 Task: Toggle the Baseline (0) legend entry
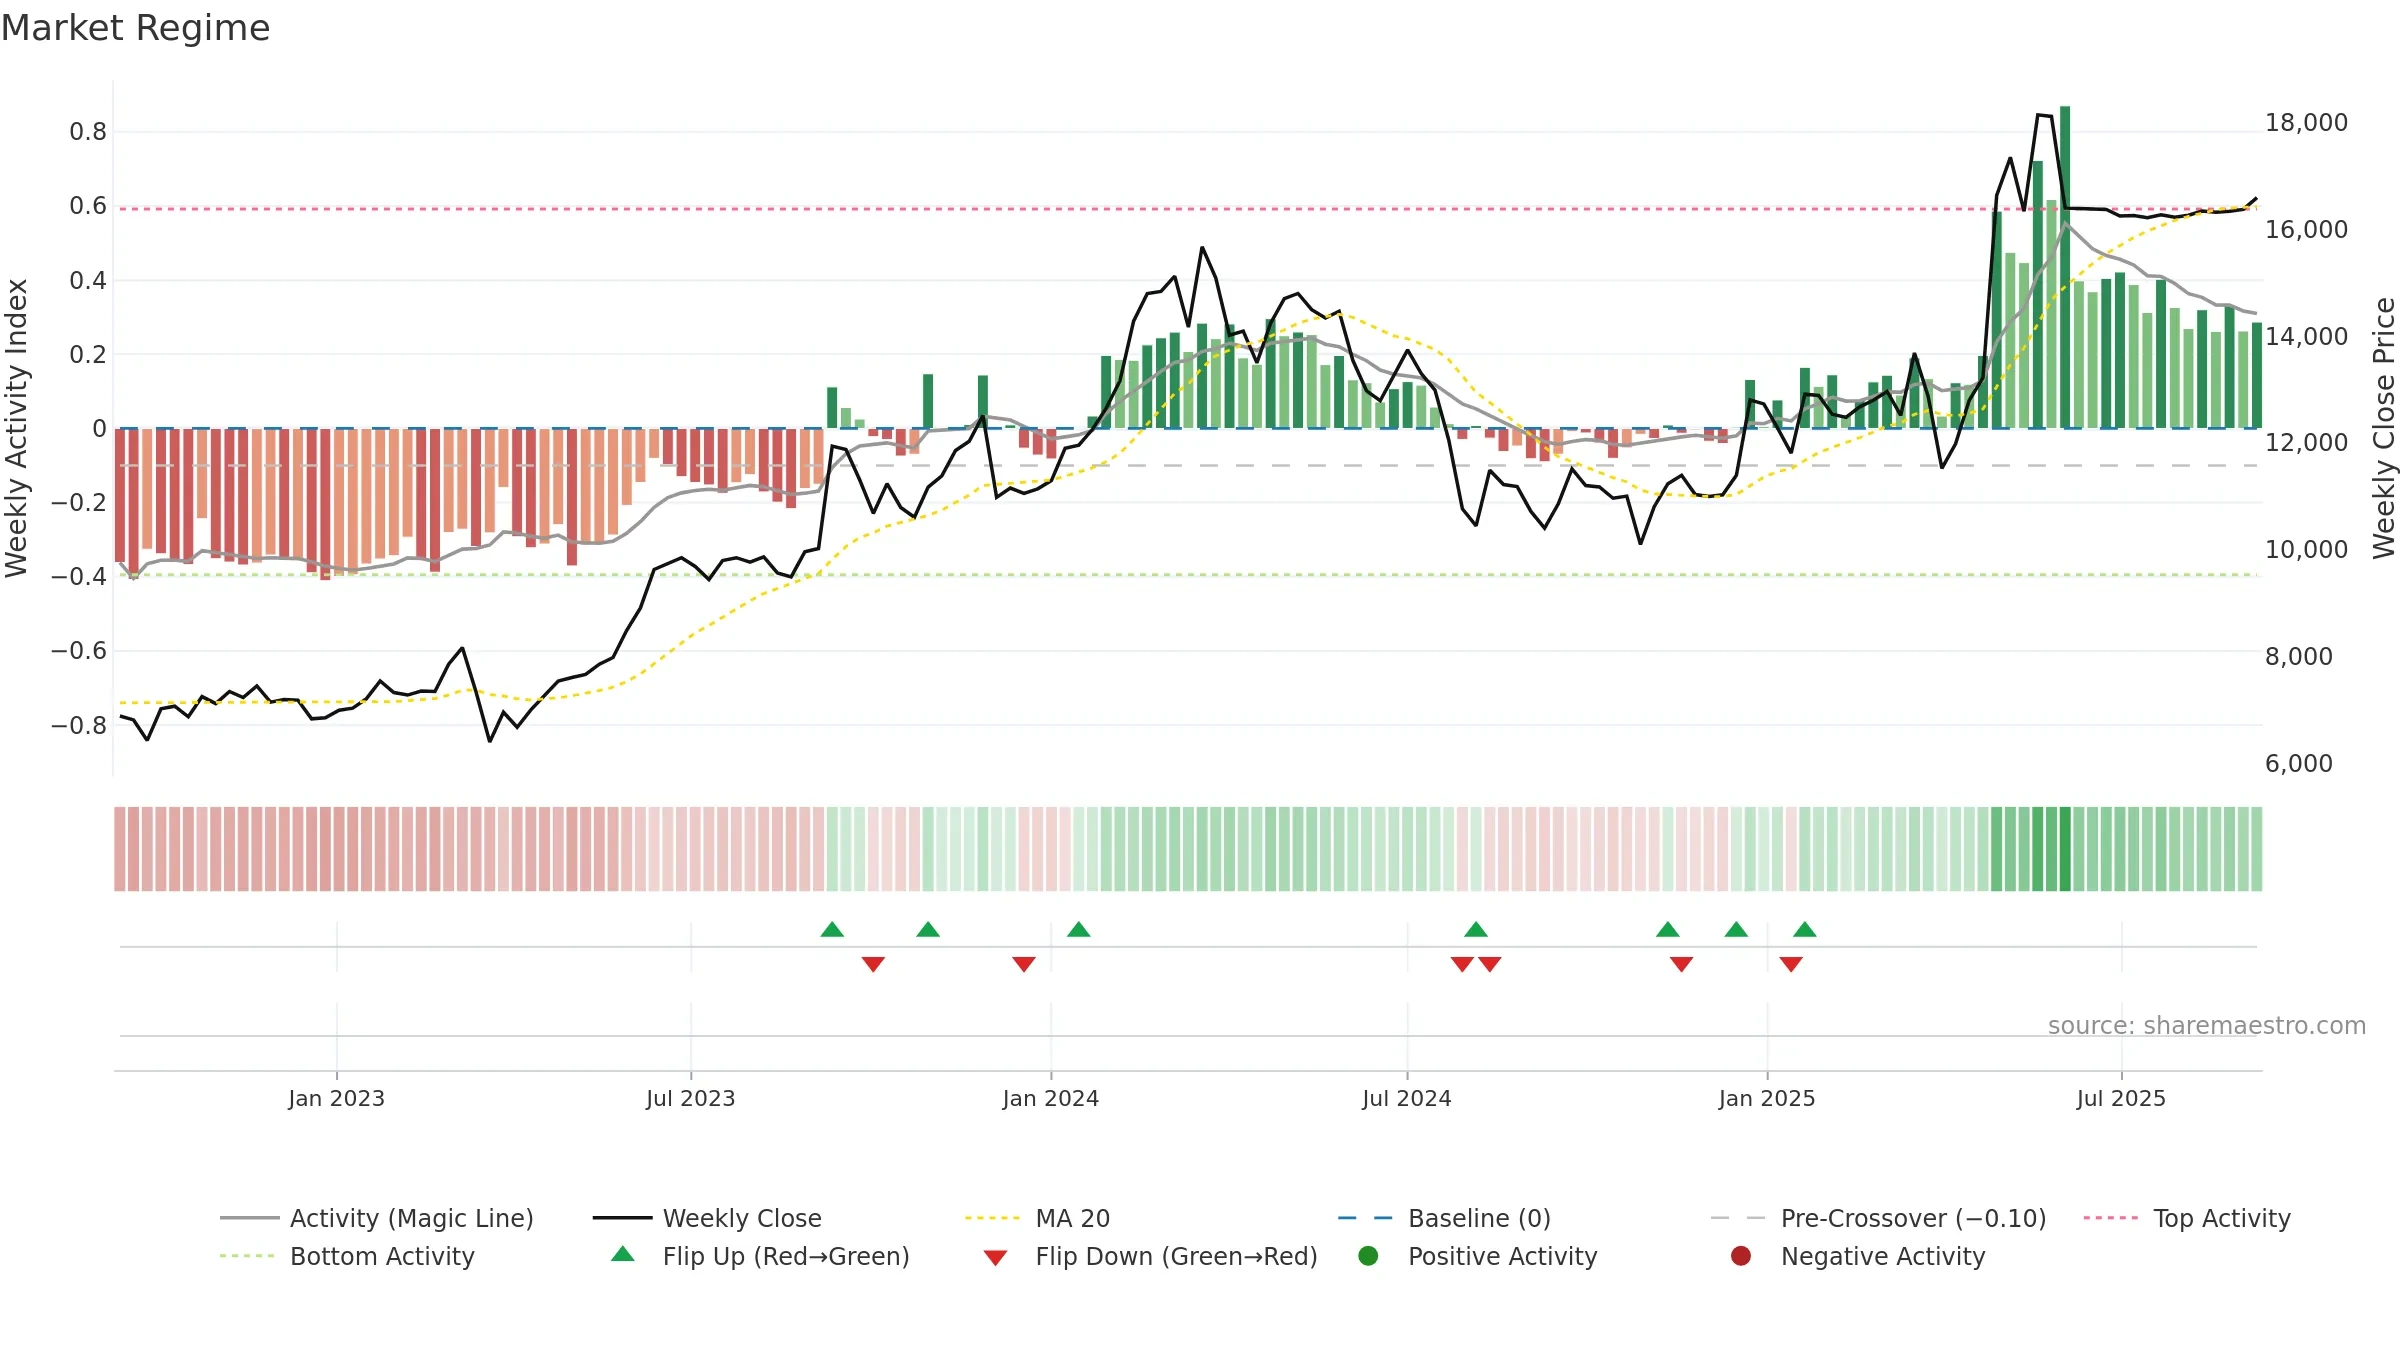pyautogui.click(x=1444, y=1218)
